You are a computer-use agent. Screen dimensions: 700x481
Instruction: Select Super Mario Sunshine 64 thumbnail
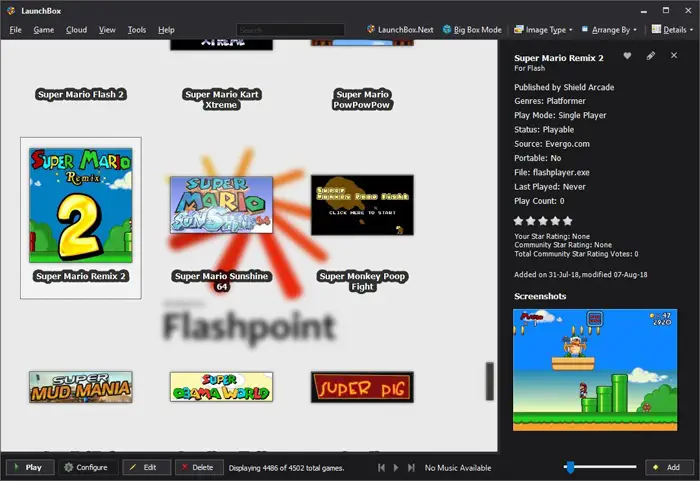pos(221,205)
